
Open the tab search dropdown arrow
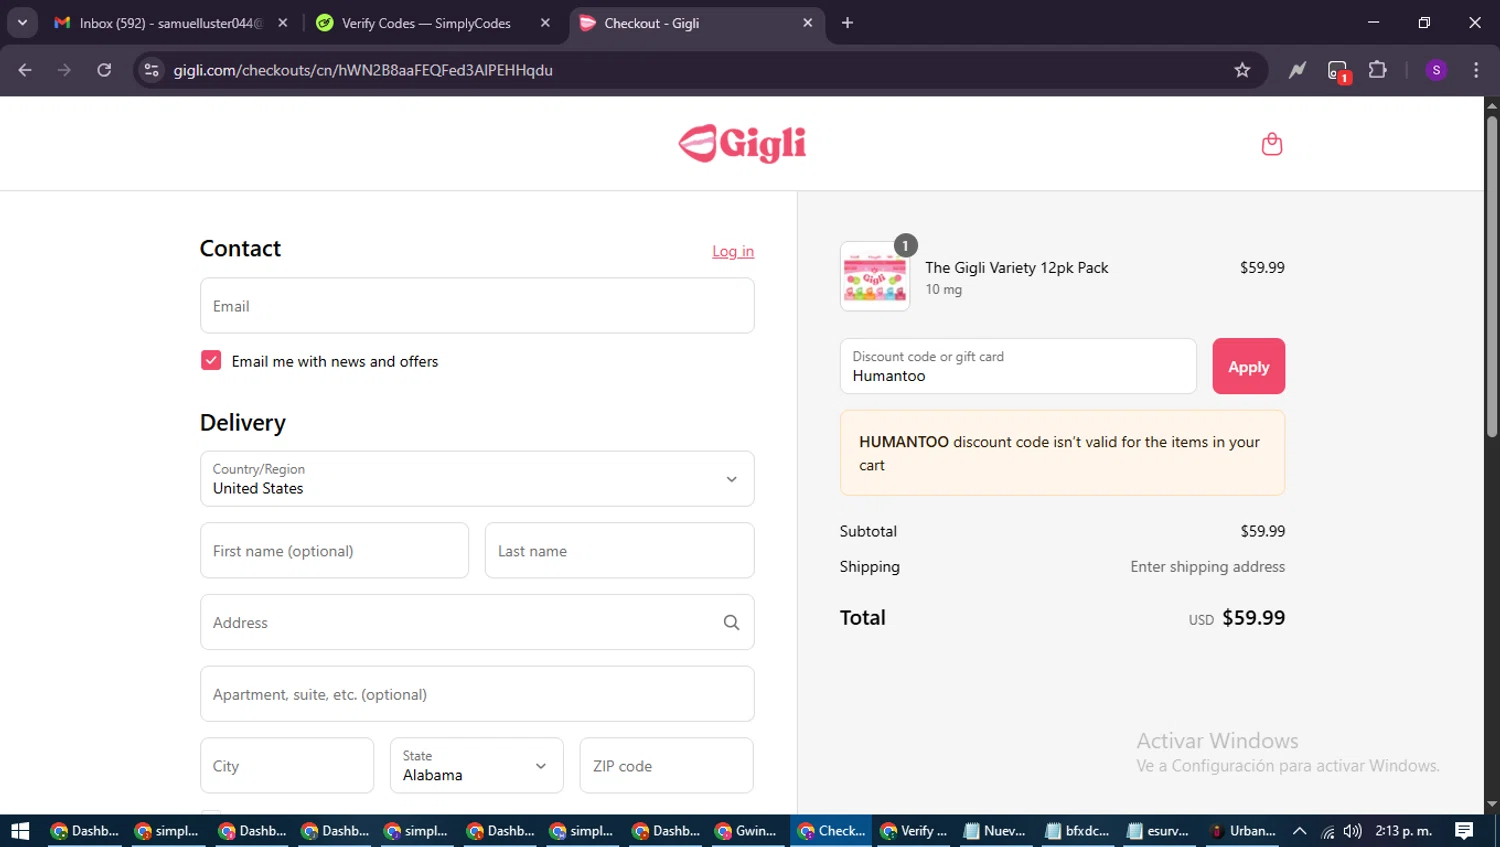click(22, 23)
